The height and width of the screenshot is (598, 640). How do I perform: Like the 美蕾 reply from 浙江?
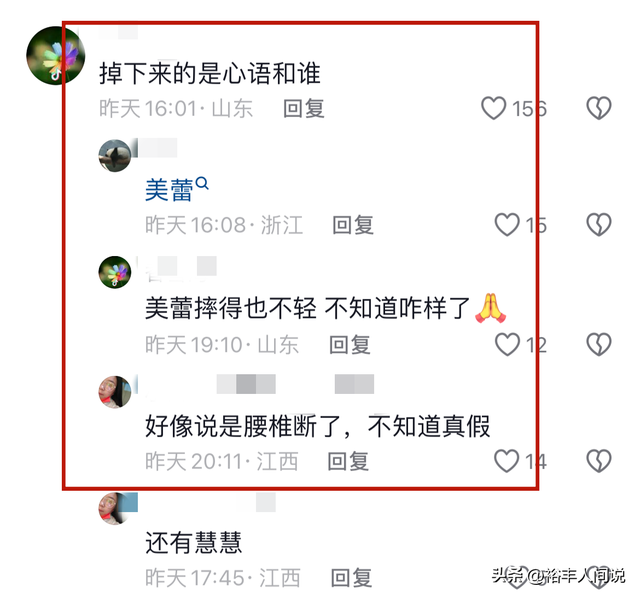[x=507, y=225]
